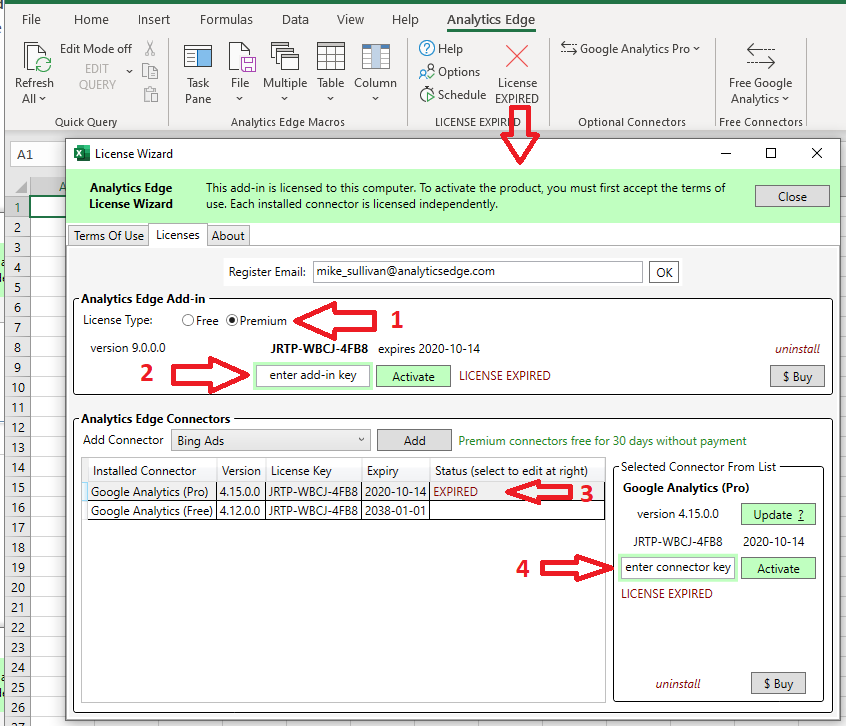Open the About tab
Viewport: 846px width, 726px height.
coord(228,235)
